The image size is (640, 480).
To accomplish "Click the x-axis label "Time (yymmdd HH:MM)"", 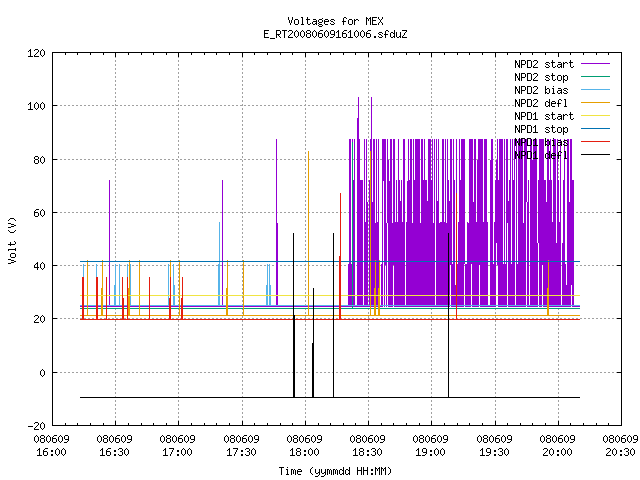I will (335, 471).
